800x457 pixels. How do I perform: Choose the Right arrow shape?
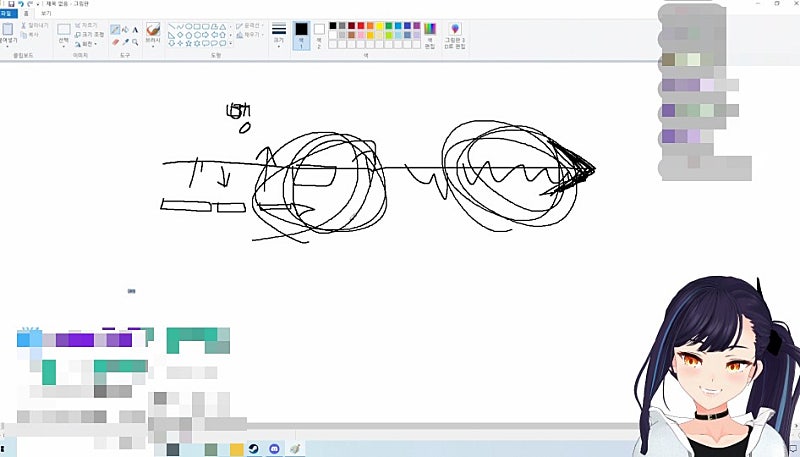[206, 35]
